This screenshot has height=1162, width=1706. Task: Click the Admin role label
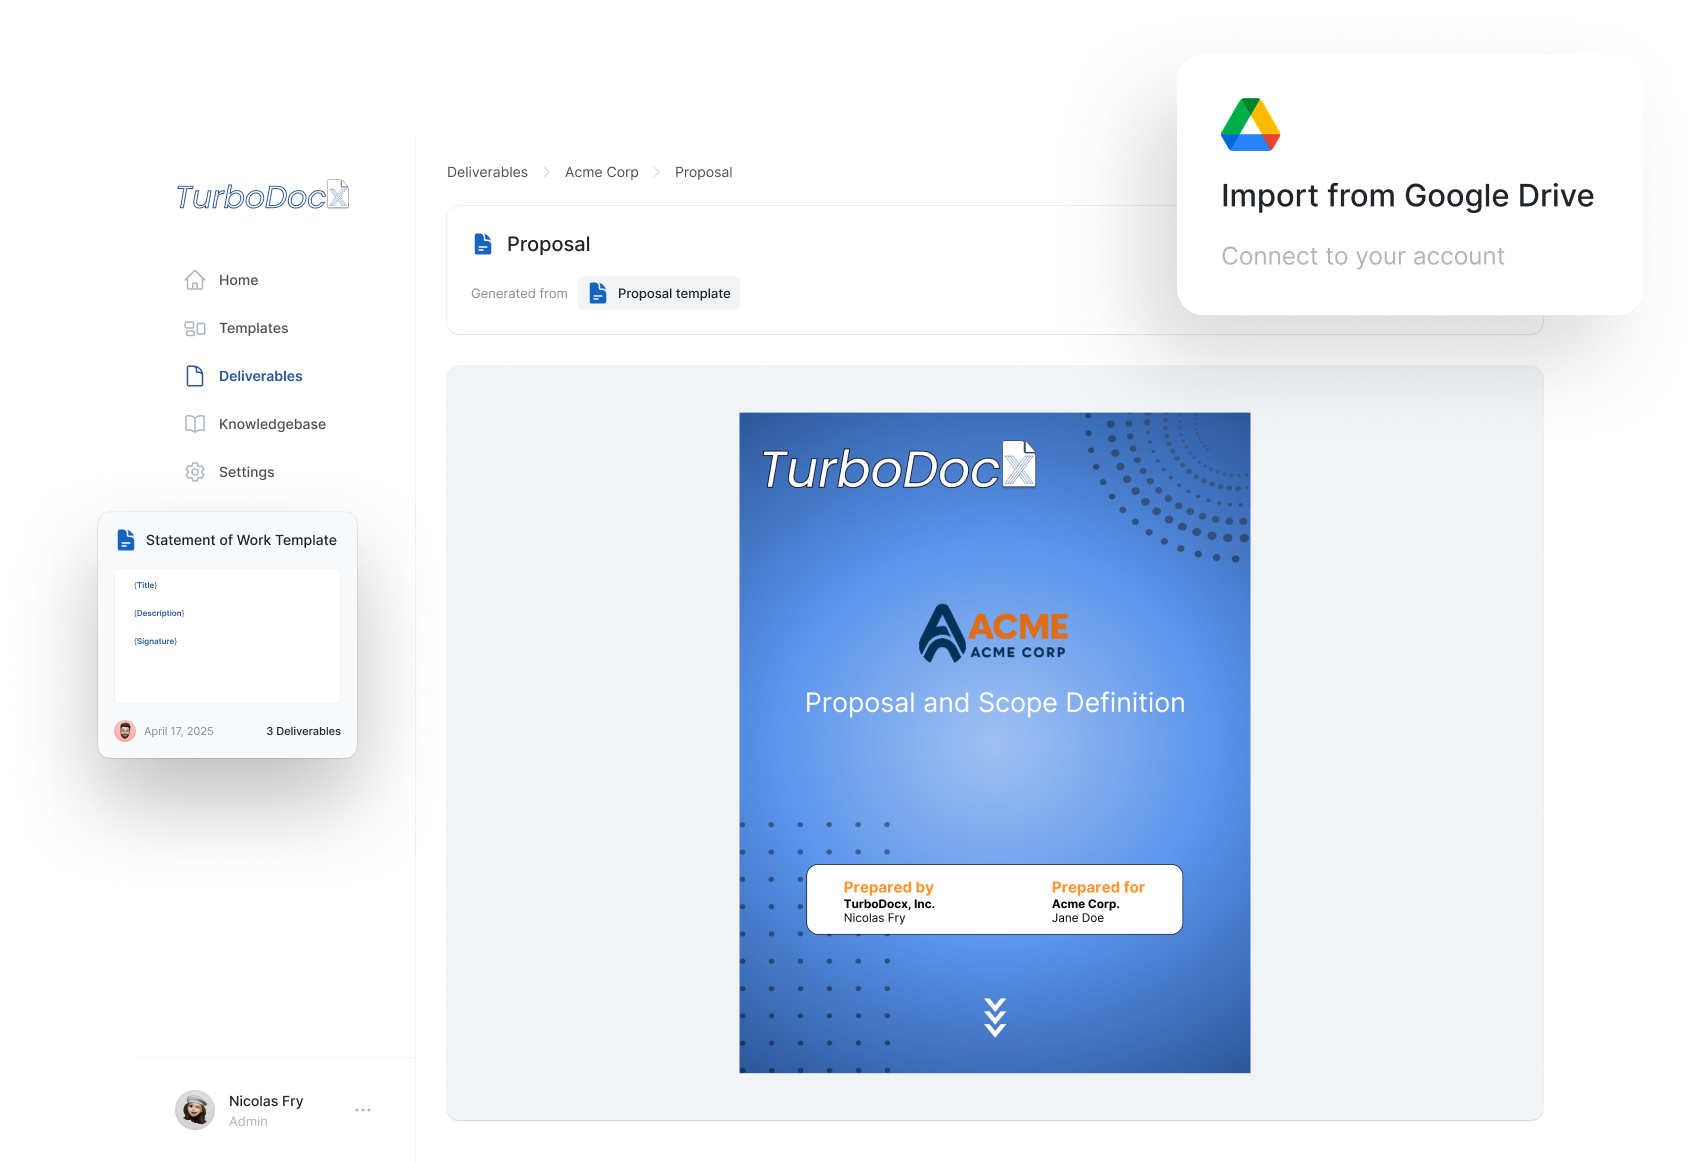pos(248,1122)
